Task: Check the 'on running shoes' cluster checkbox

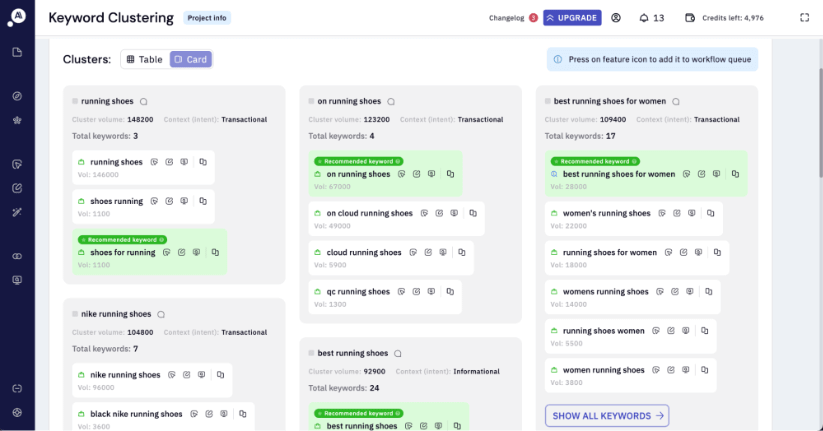Action: [x=311, y=101]
